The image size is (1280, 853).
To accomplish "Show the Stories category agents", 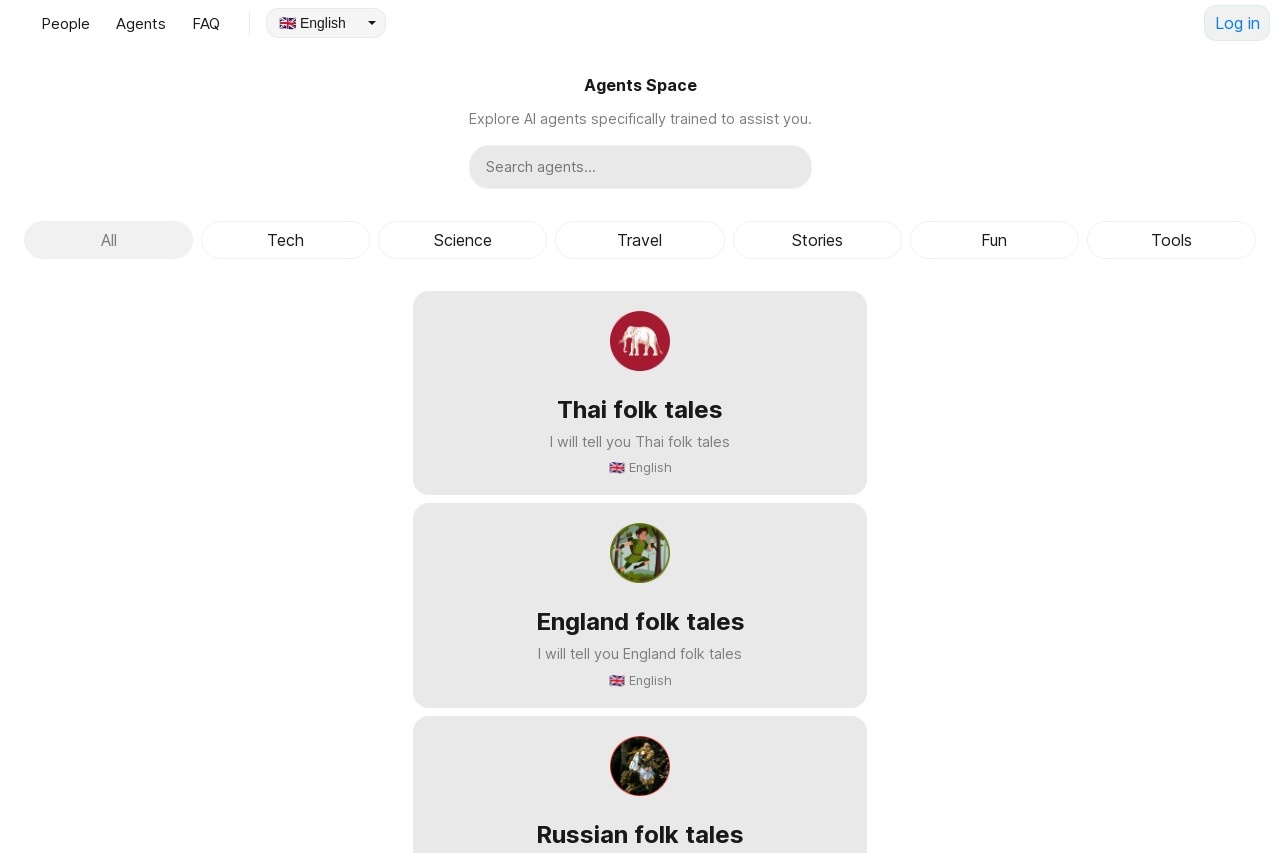I will 817,240.
